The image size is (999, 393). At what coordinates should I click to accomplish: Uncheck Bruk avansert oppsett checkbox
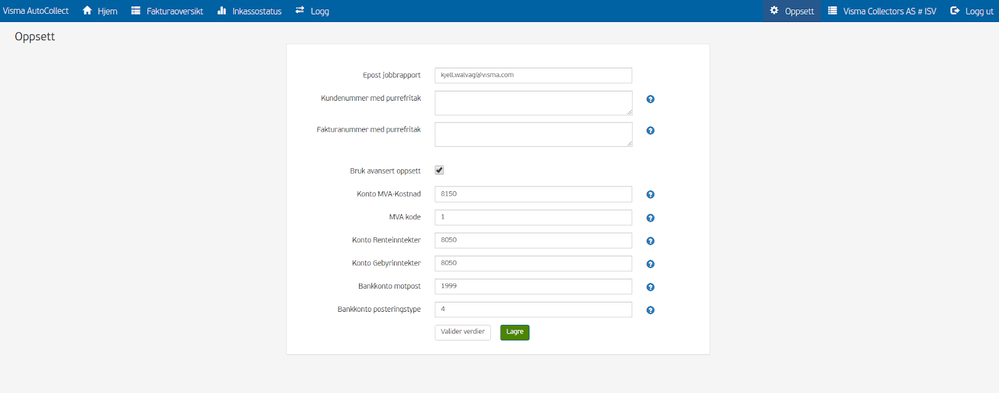coord(439,170)
